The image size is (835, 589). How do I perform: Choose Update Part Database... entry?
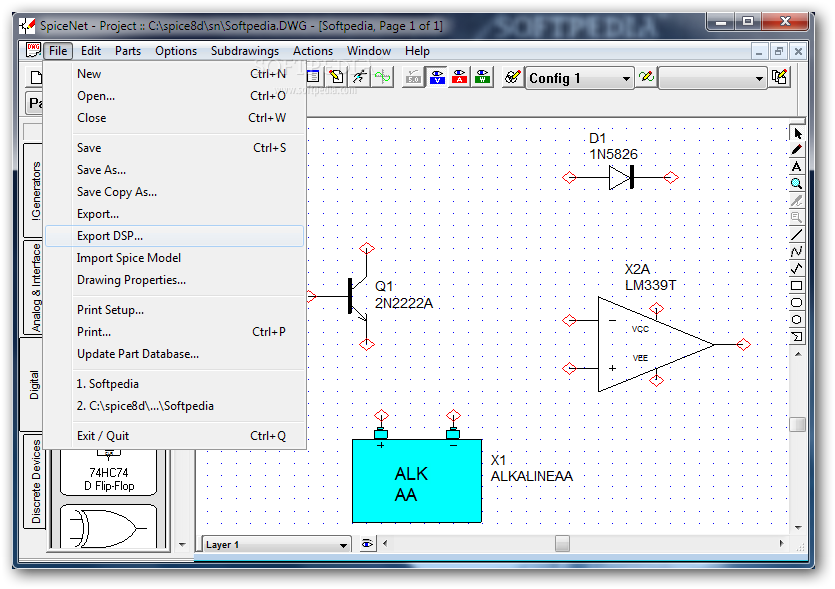pos(175,354)
